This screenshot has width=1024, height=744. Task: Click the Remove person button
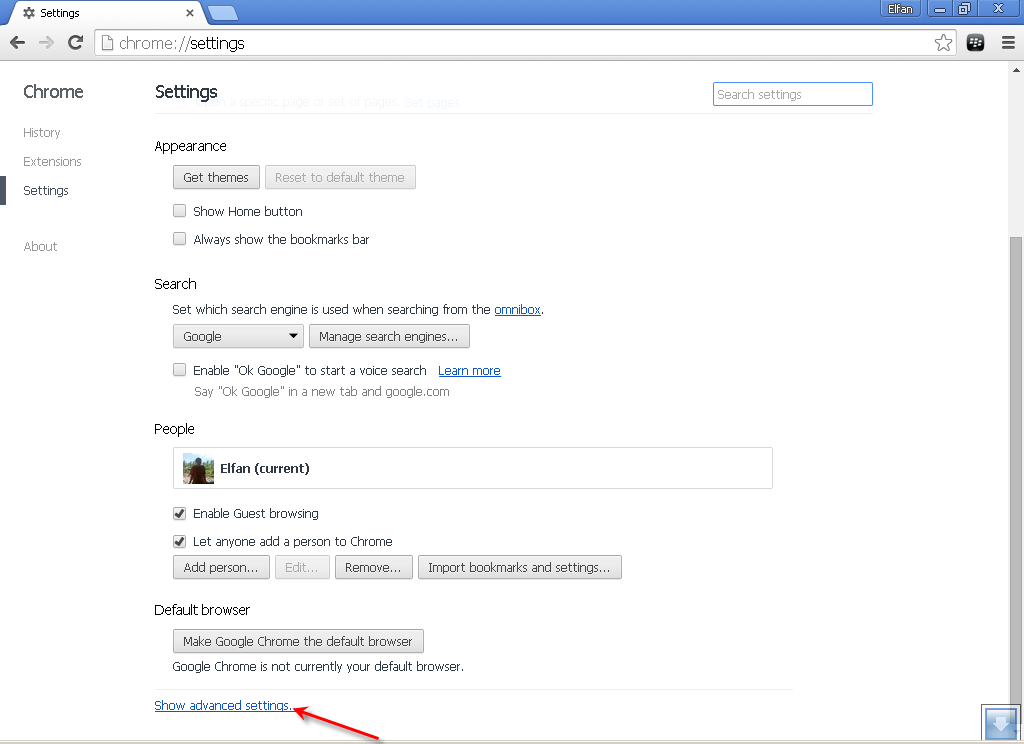click(x=374, y=568)
